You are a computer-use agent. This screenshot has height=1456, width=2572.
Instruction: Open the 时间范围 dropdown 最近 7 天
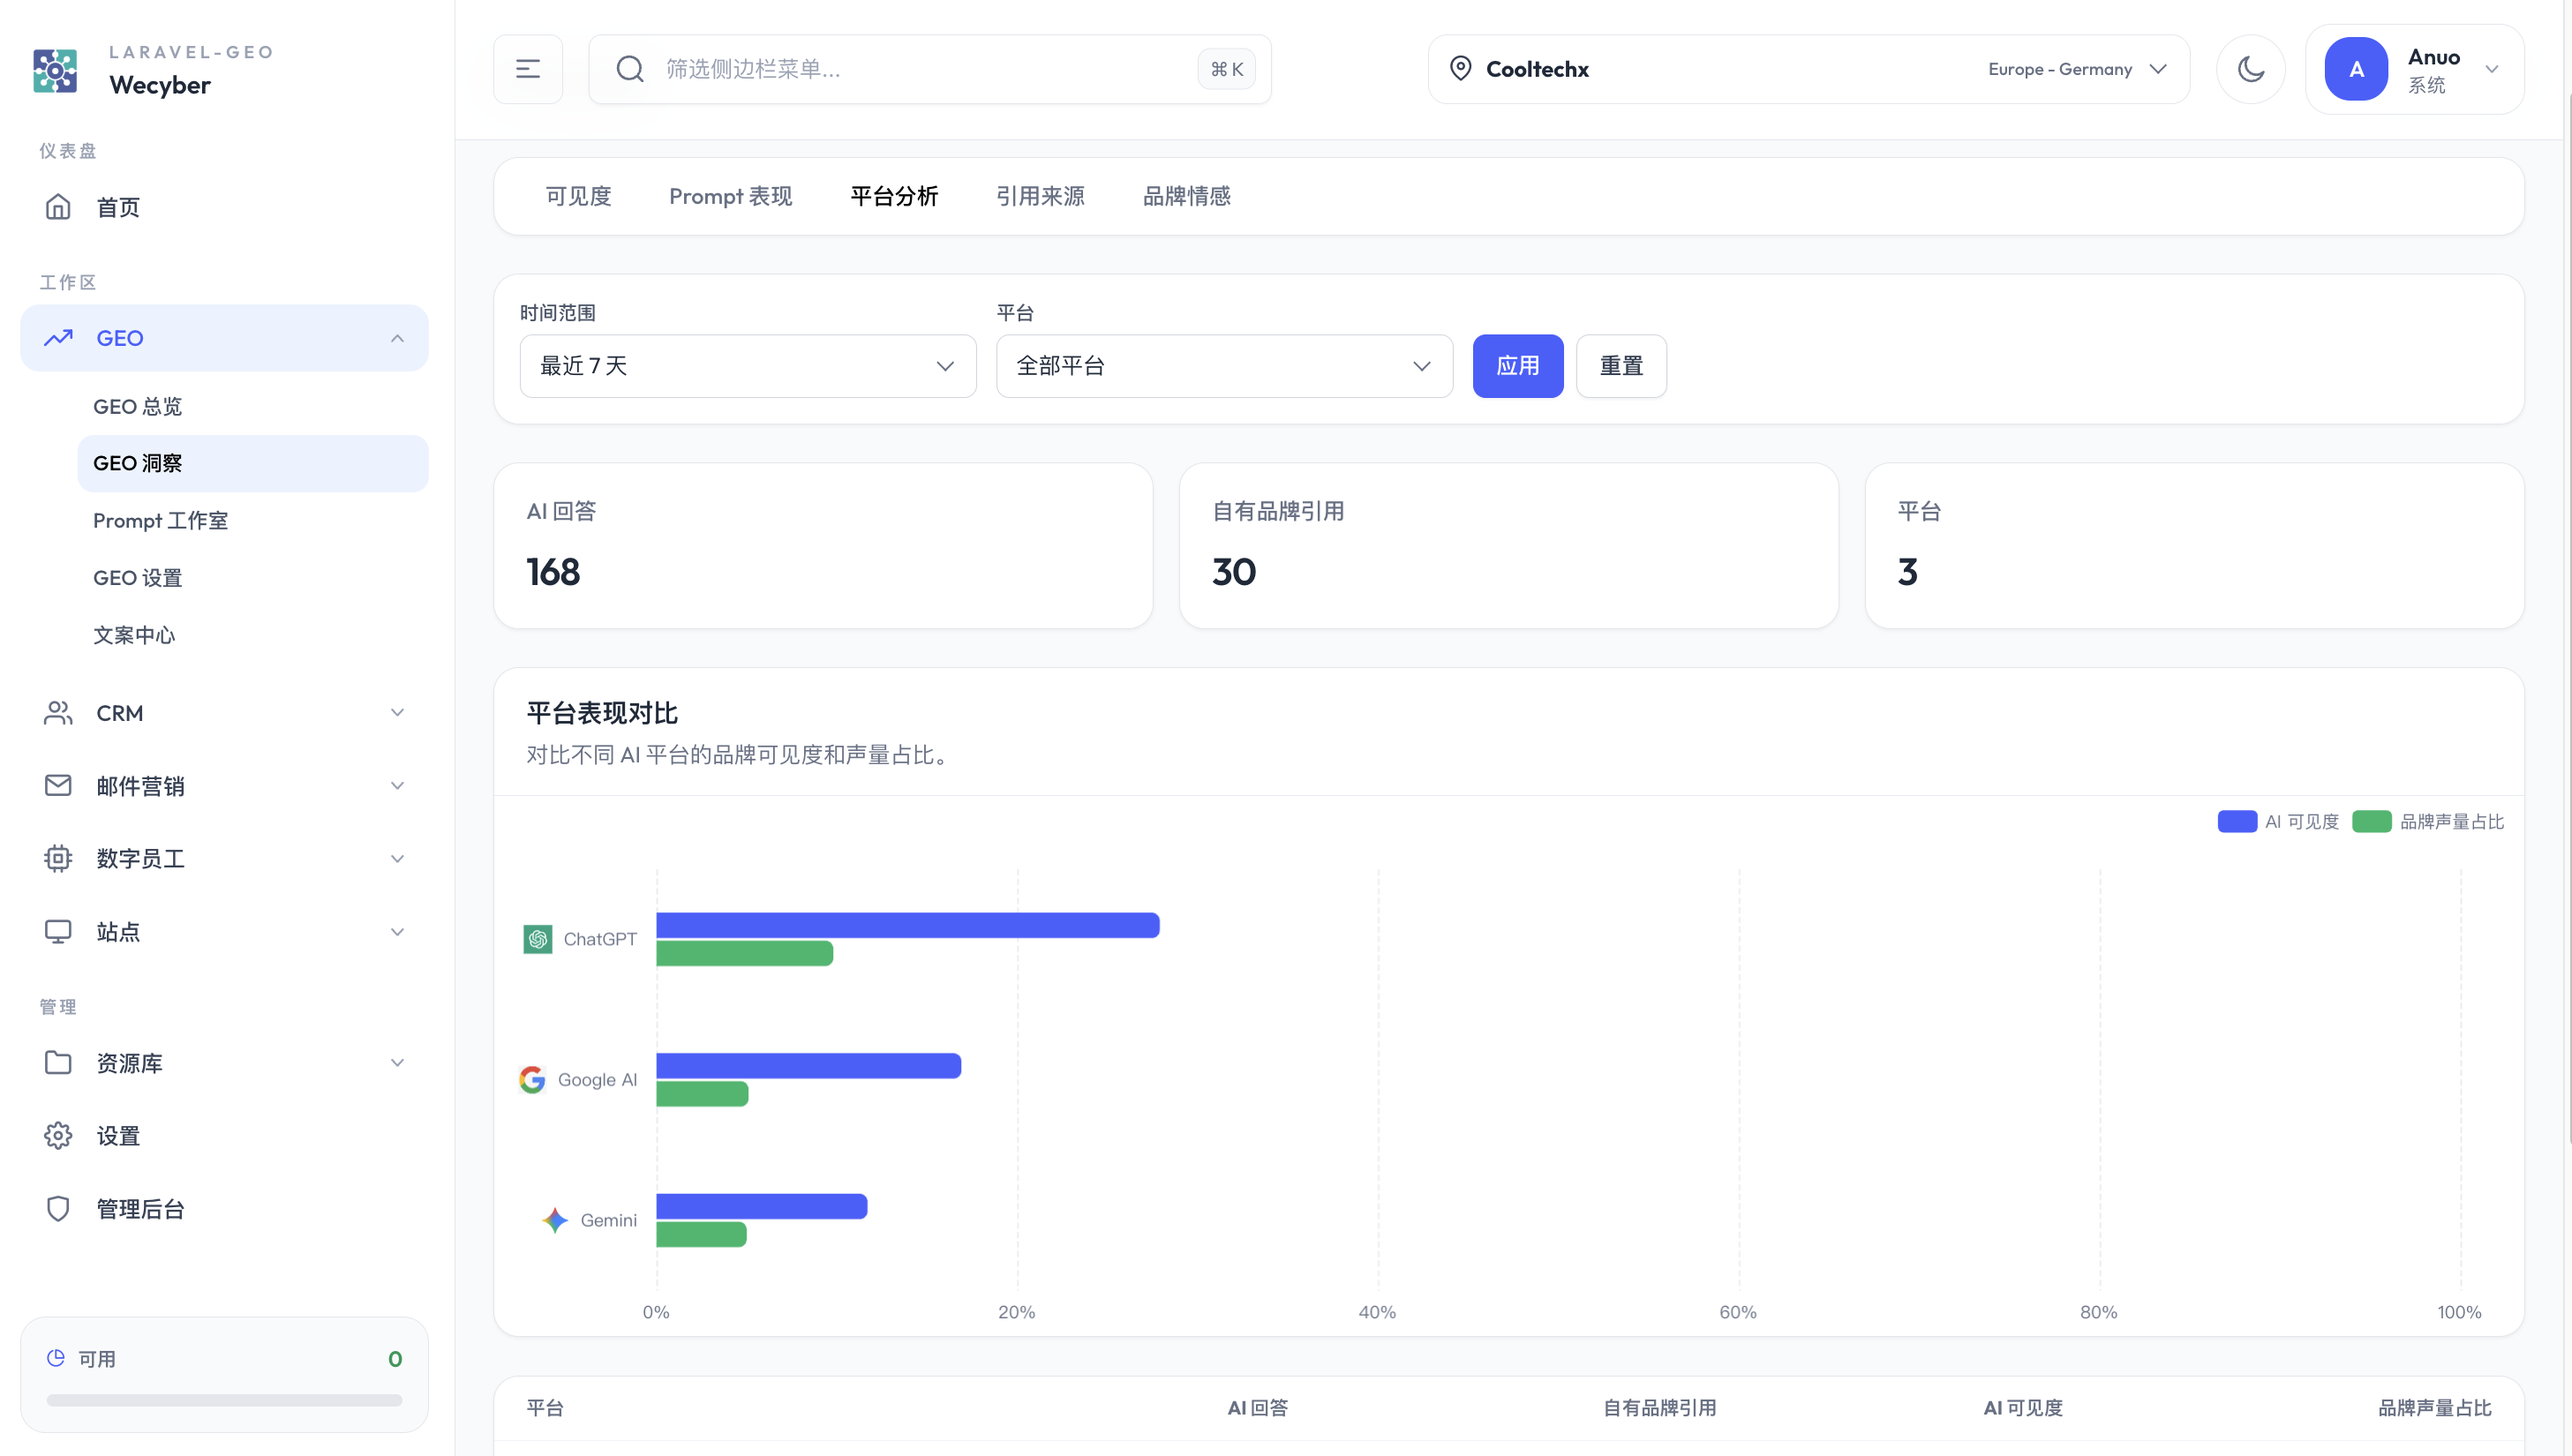(x=748, y=366)
